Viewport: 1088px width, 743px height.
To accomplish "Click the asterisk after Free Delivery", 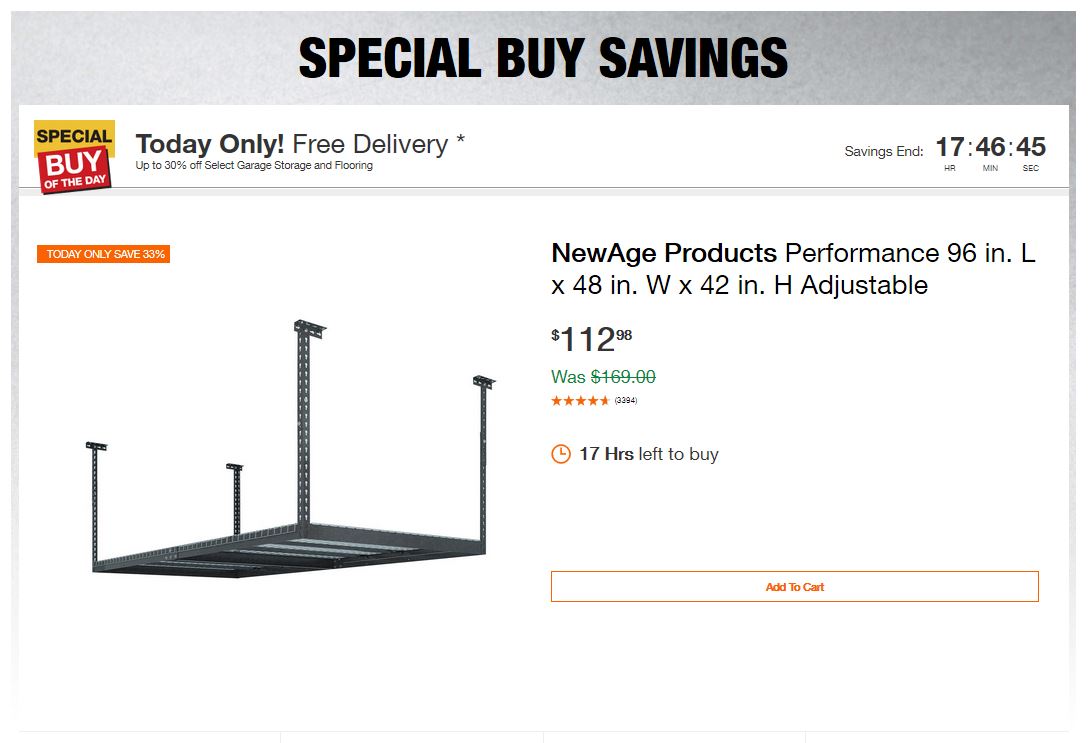I will [x=460, y=141].
